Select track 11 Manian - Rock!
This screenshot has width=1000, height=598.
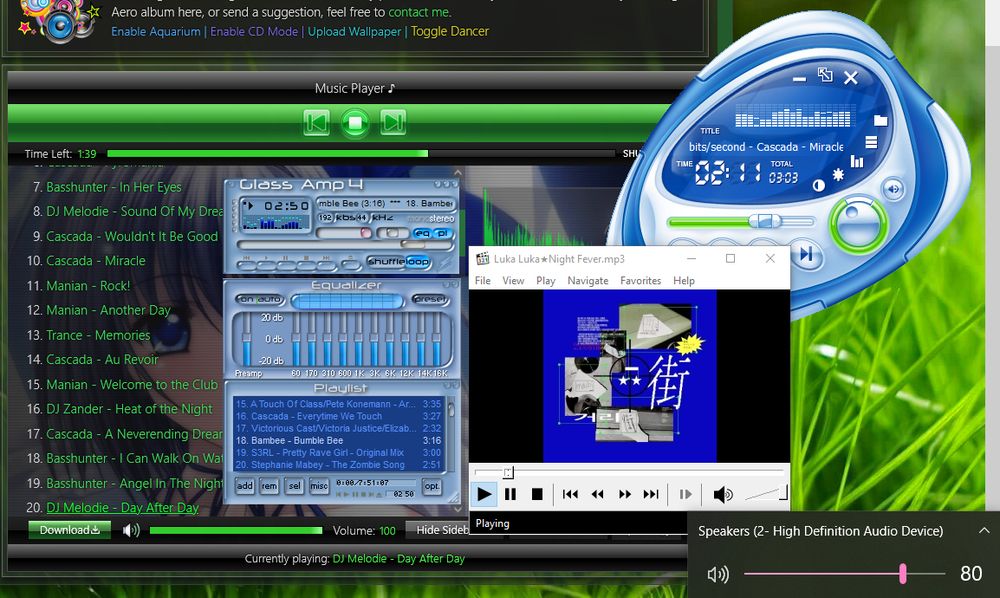click(x=88, y=286)
